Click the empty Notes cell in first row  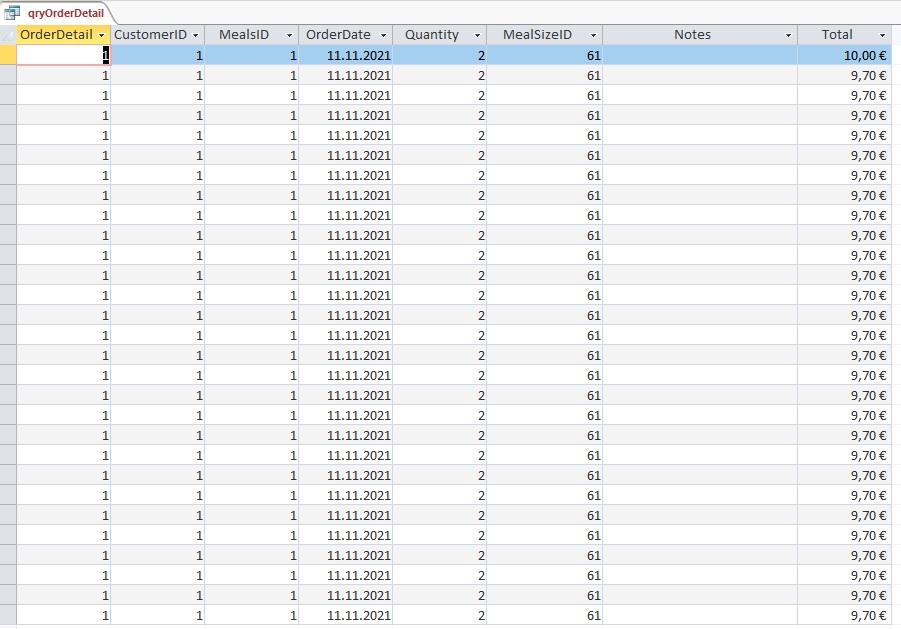click(x=700, y=55)
